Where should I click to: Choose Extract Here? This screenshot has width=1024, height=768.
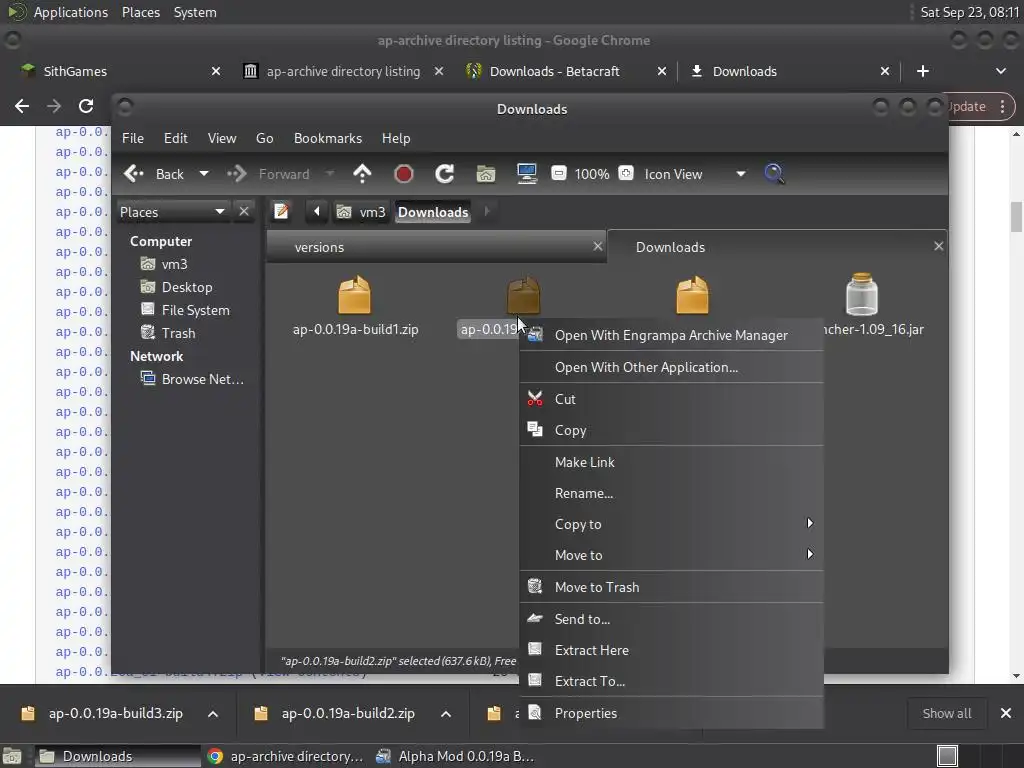tap(671, 650)
